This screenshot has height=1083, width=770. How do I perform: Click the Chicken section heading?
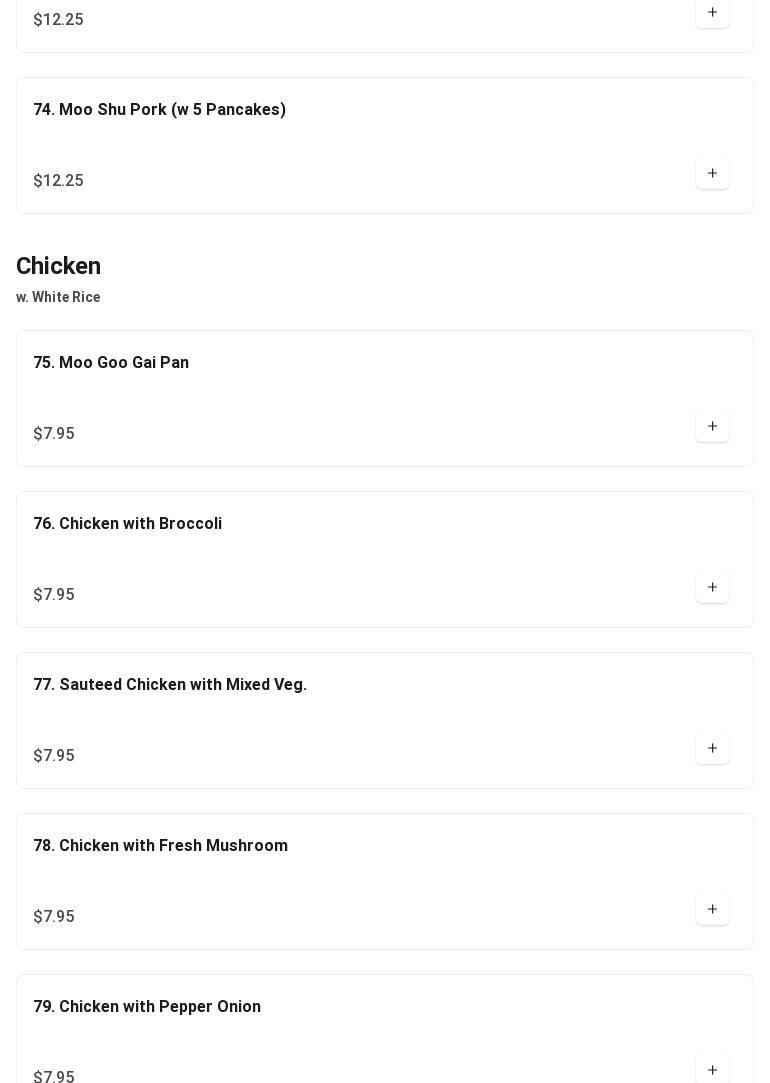point(59,266)
